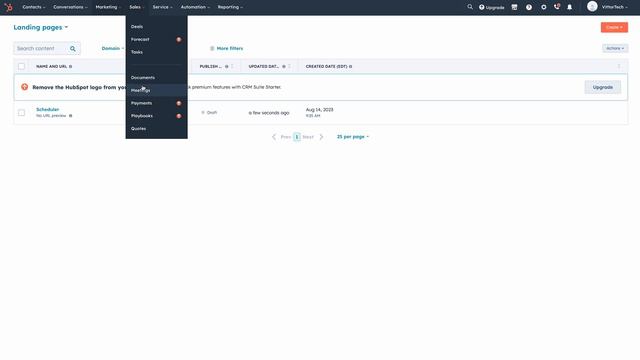Open the Scheduler landing page link
640x360 pixels.
click(x=47, y=109)
